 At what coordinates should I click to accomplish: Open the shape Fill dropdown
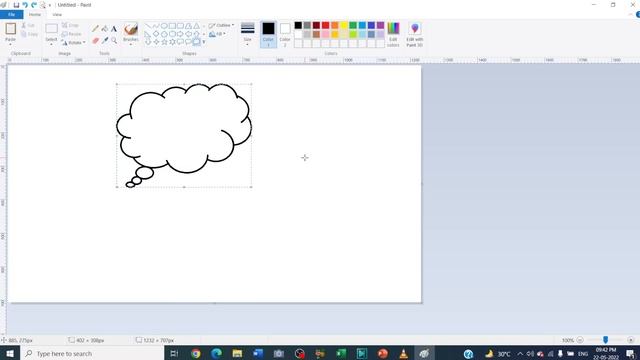click(x=218, y=34)
